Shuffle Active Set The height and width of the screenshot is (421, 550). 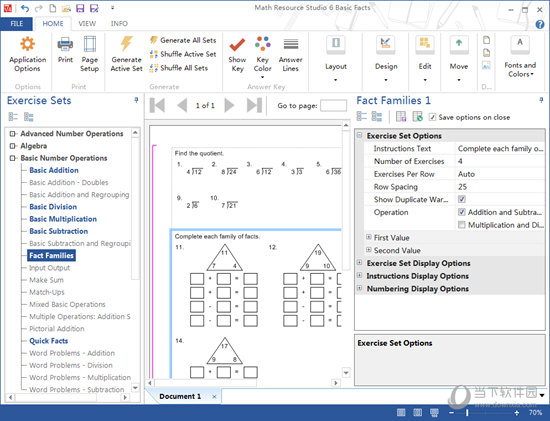pos(183,54)
